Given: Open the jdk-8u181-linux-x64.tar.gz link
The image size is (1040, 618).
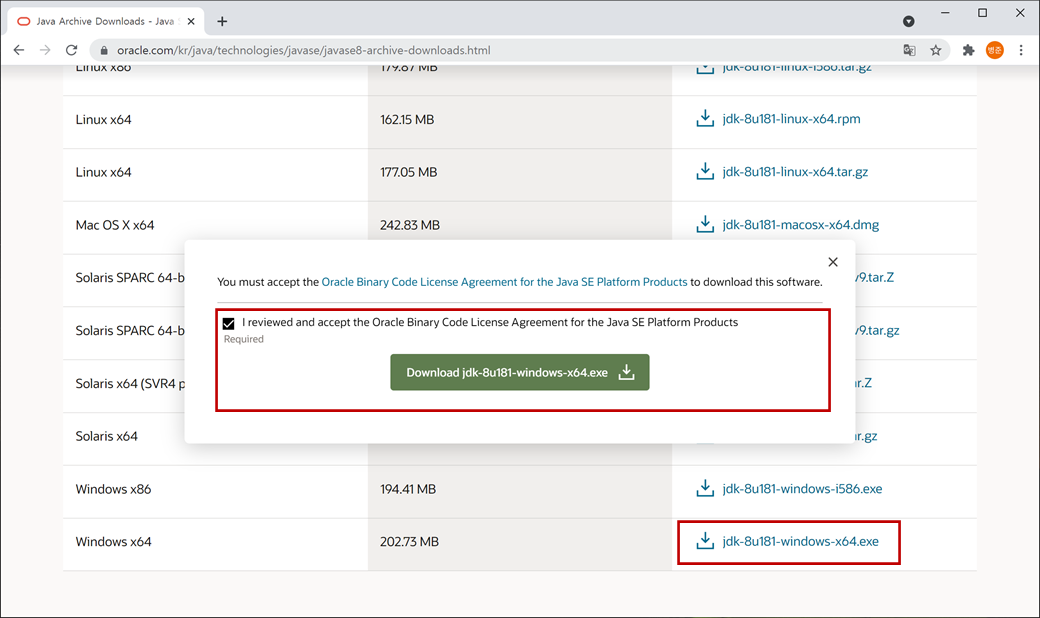Looking at the screenshot, I should (795, 172).
